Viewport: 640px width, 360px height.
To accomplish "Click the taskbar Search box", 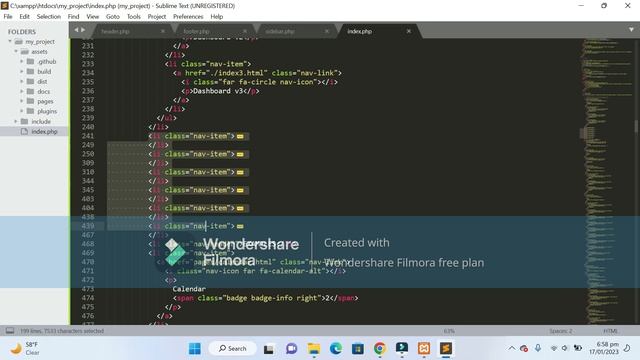I will [233, 349].
